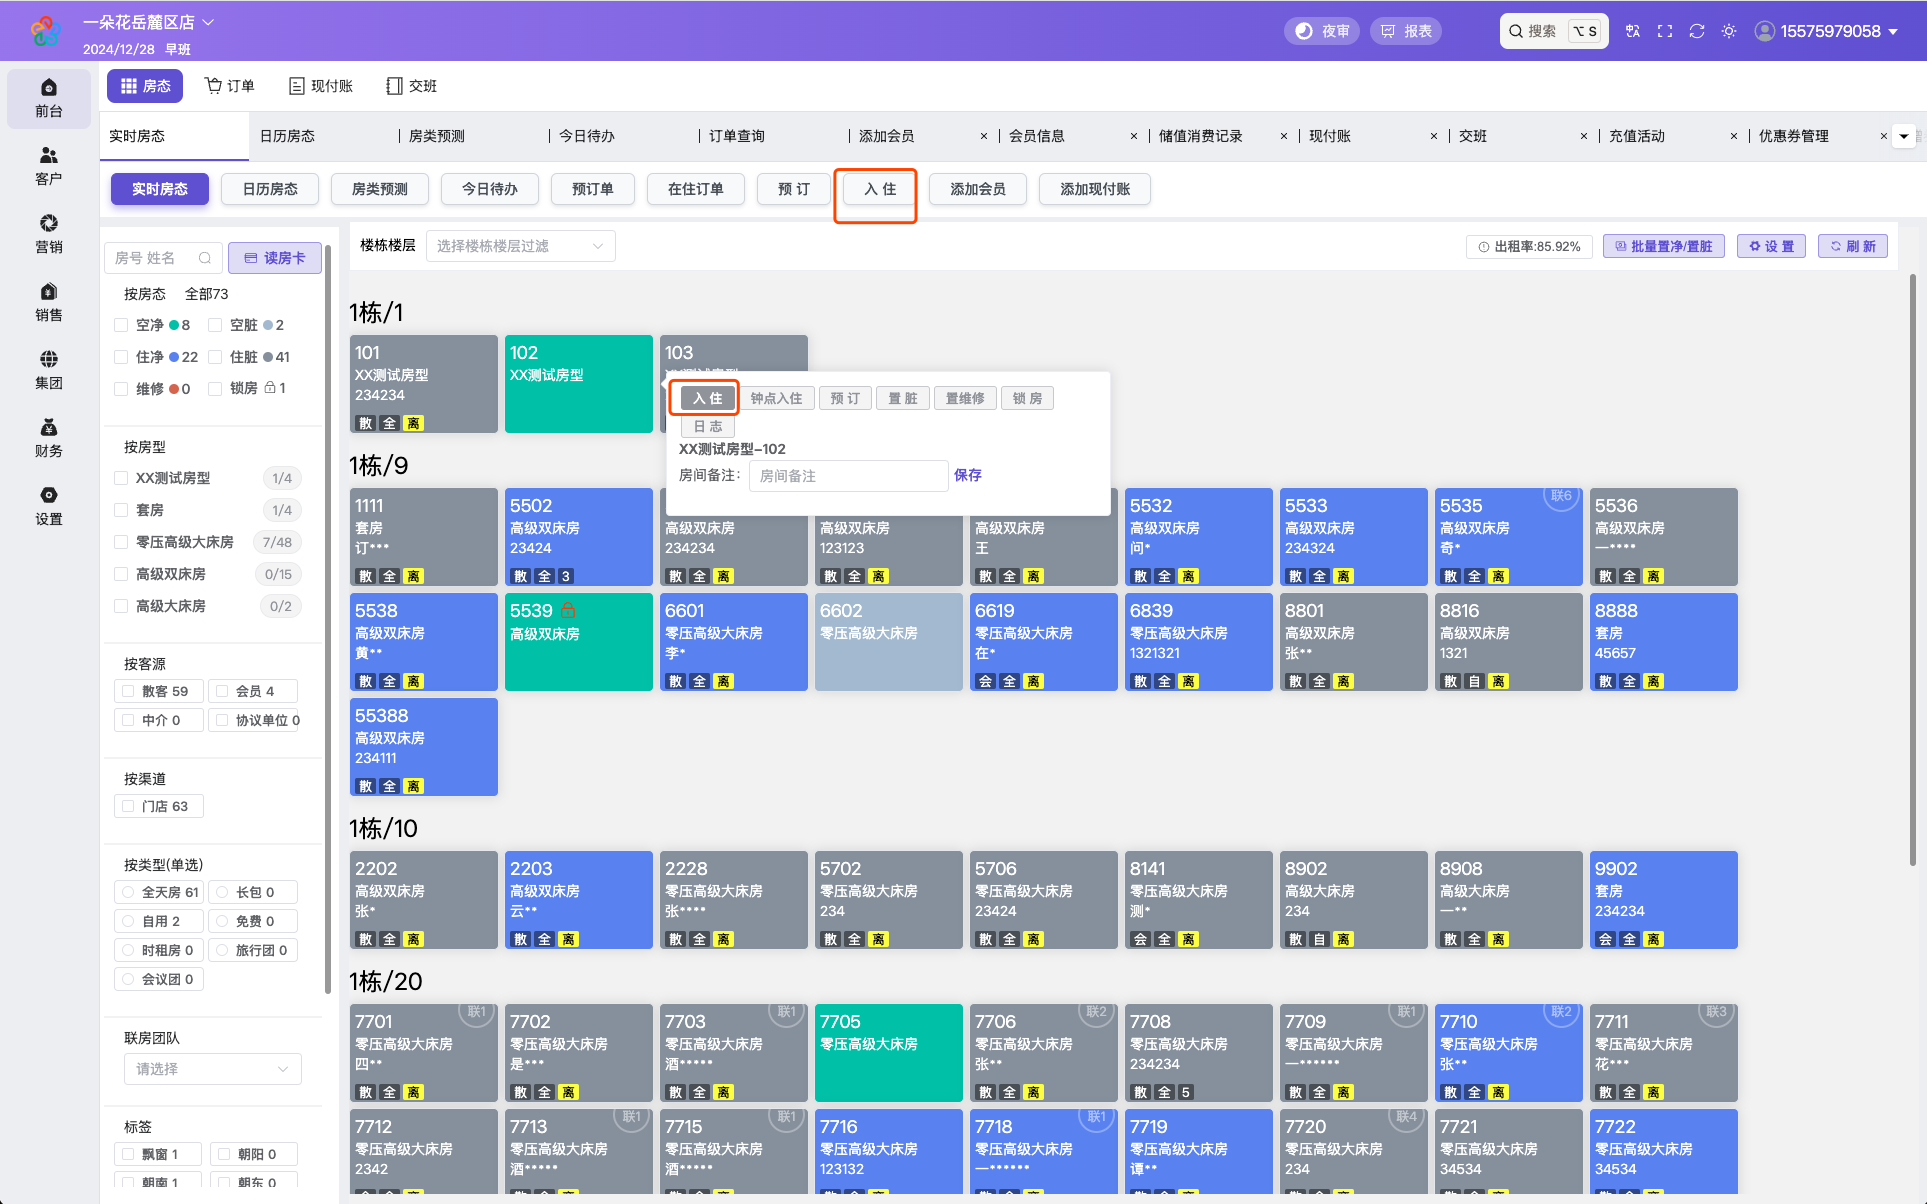The image size is (1927, 1204).
Task: Click 批量置净/置脏 batch button
Action: (x=1664, y=246)
